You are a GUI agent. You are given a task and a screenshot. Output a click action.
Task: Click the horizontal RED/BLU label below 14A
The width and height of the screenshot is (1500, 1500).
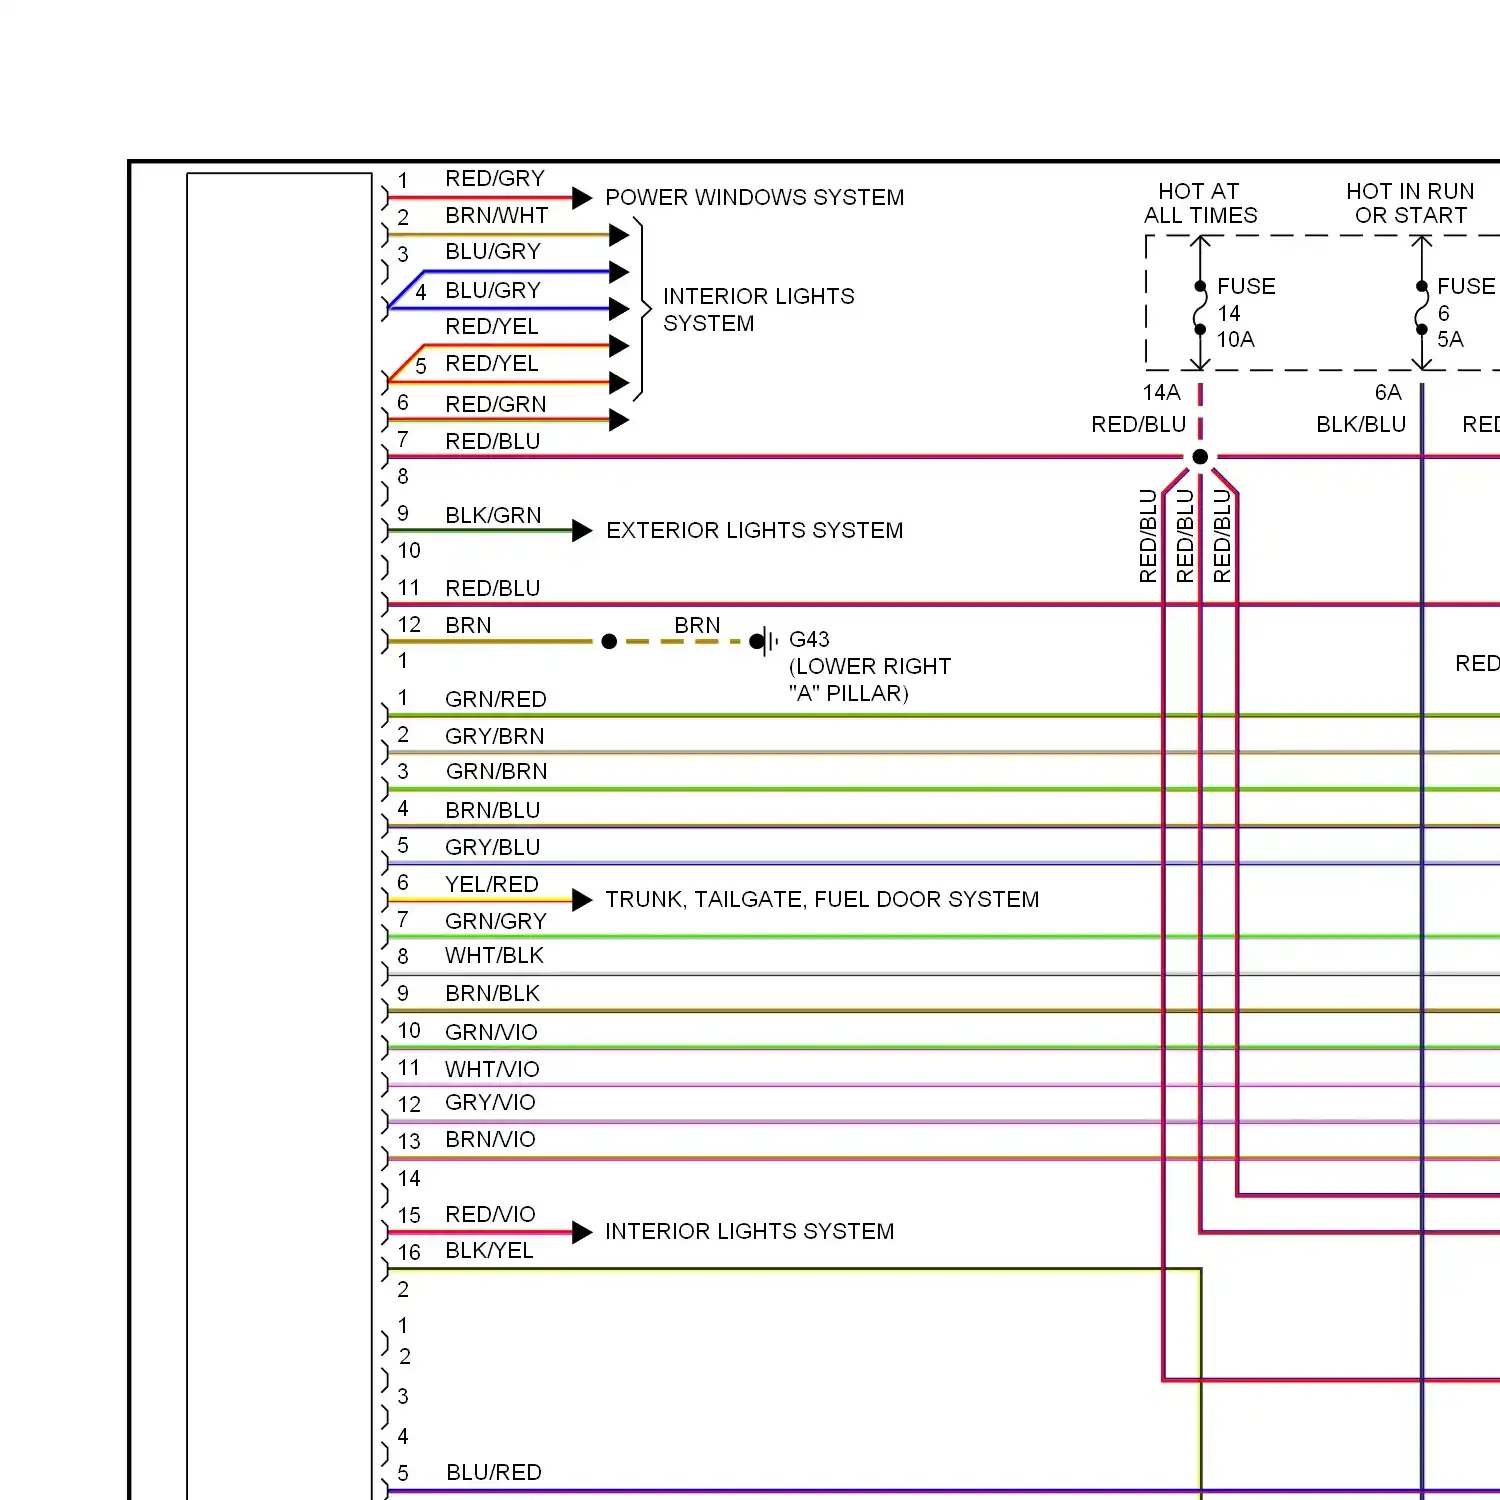tap(1138, 424)
